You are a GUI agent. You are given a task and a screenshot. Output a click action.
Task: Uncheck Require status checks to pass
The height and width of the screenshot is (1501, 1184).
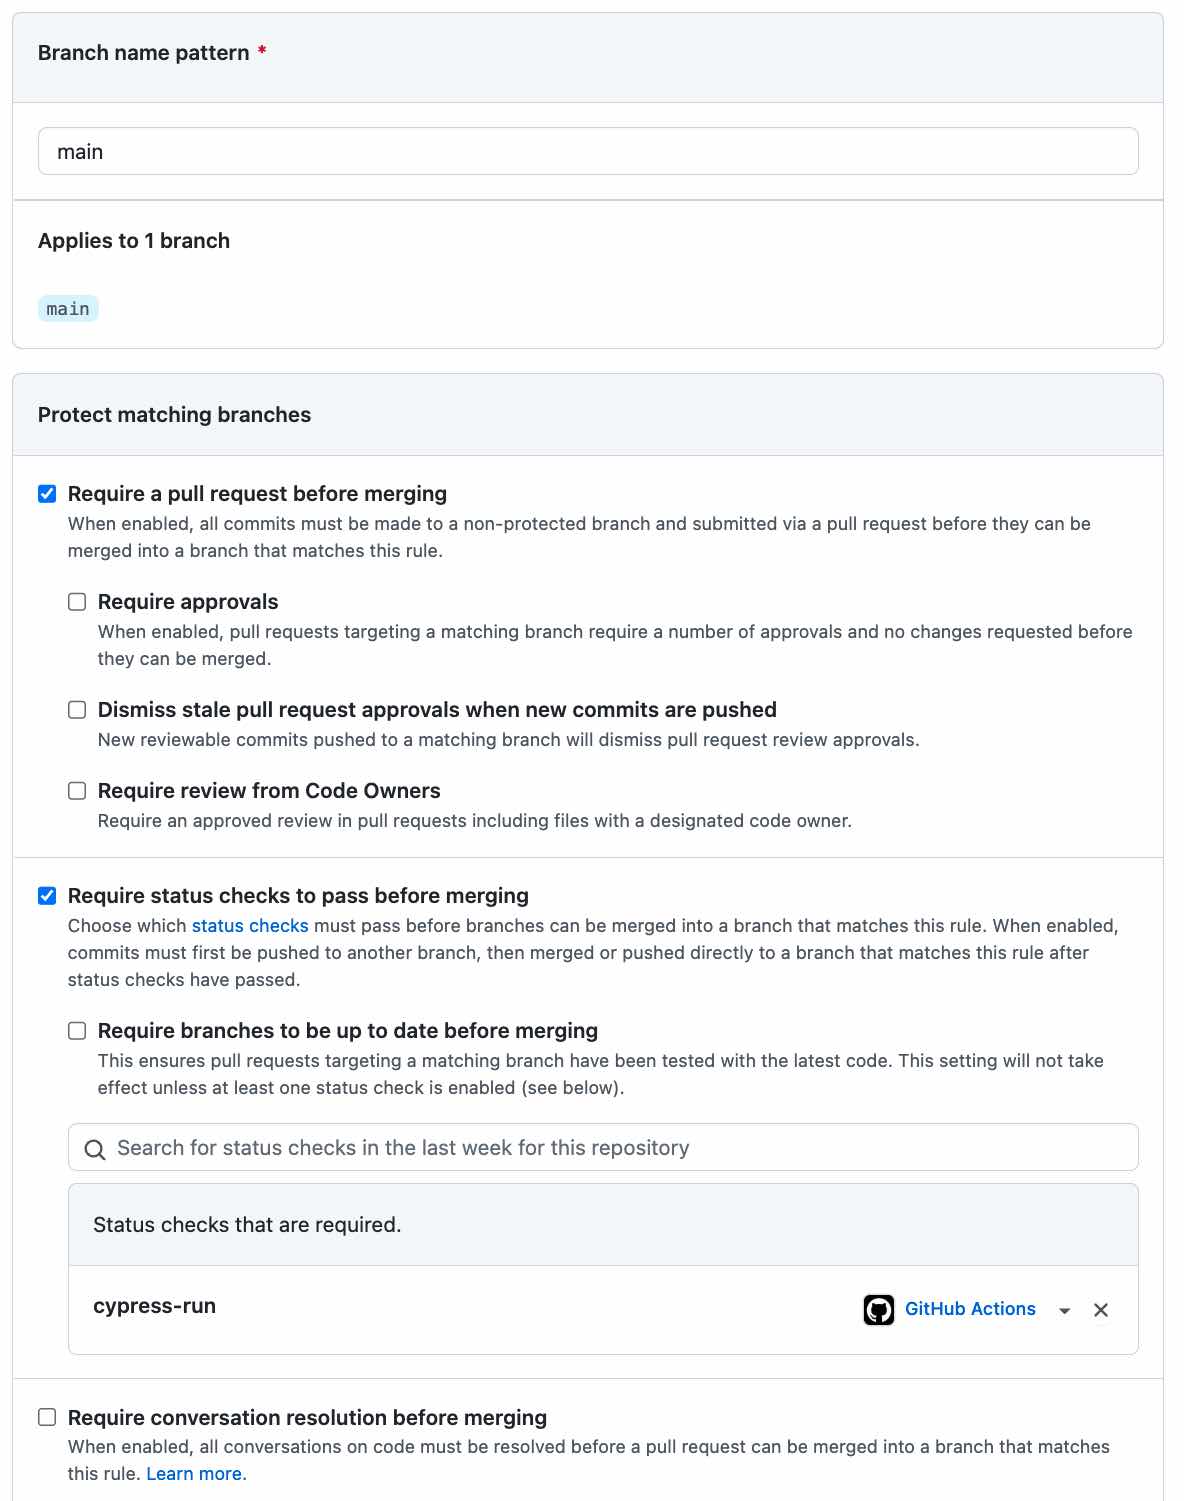(47, 896)
